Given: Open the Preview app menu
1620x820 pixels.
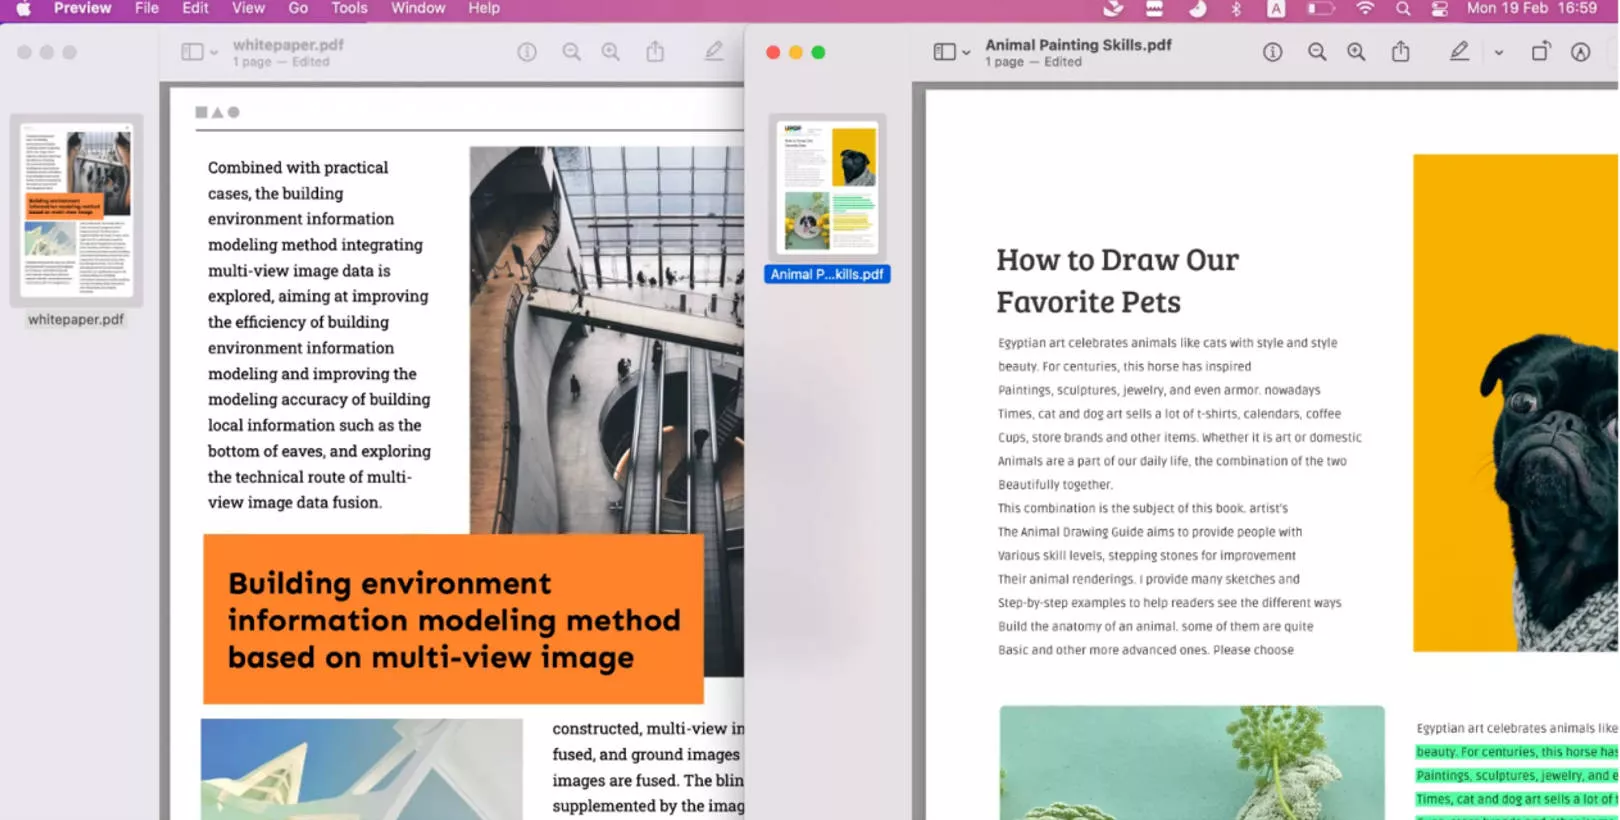Looking at the screenshot, I should pyautogui.click(x=82, y=8).
